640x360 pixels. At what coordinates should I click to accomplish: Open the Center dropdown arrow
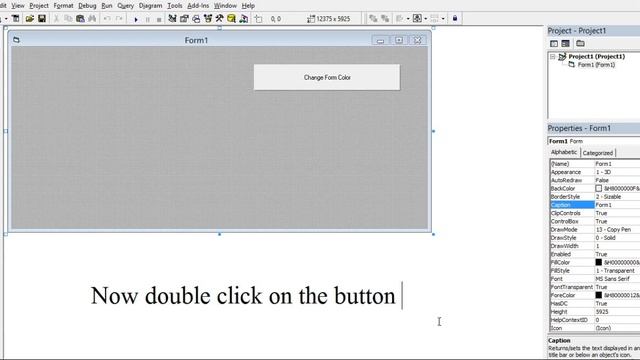click(x=425, y=19)
